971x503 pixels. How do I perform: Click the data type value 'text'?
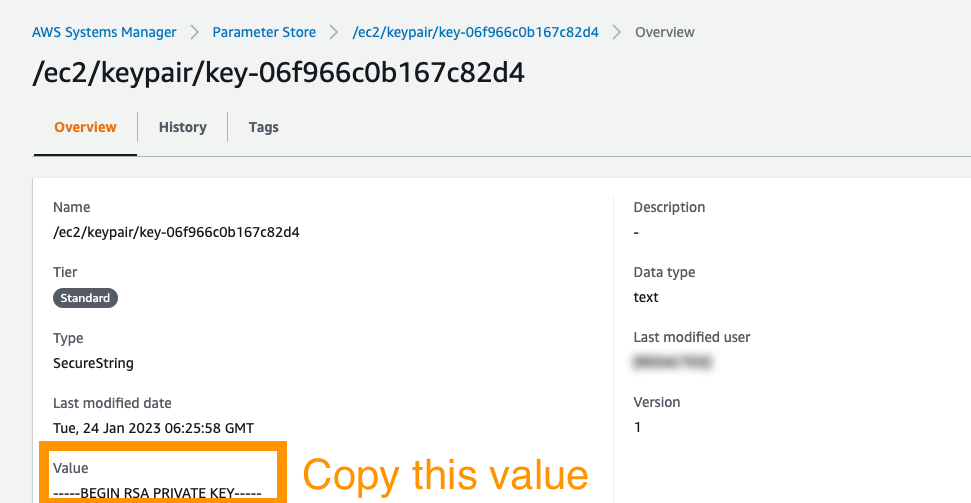[646, 297]
